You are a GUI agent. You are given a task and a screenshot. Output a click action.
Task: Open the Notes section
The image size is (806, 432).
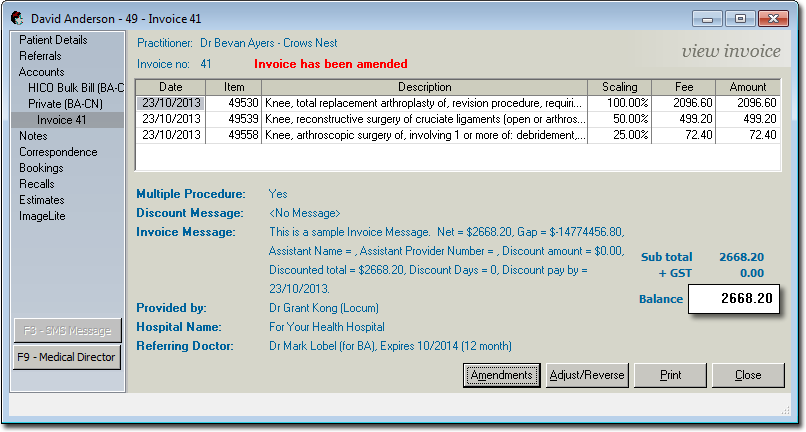click(x=33, y=136)
